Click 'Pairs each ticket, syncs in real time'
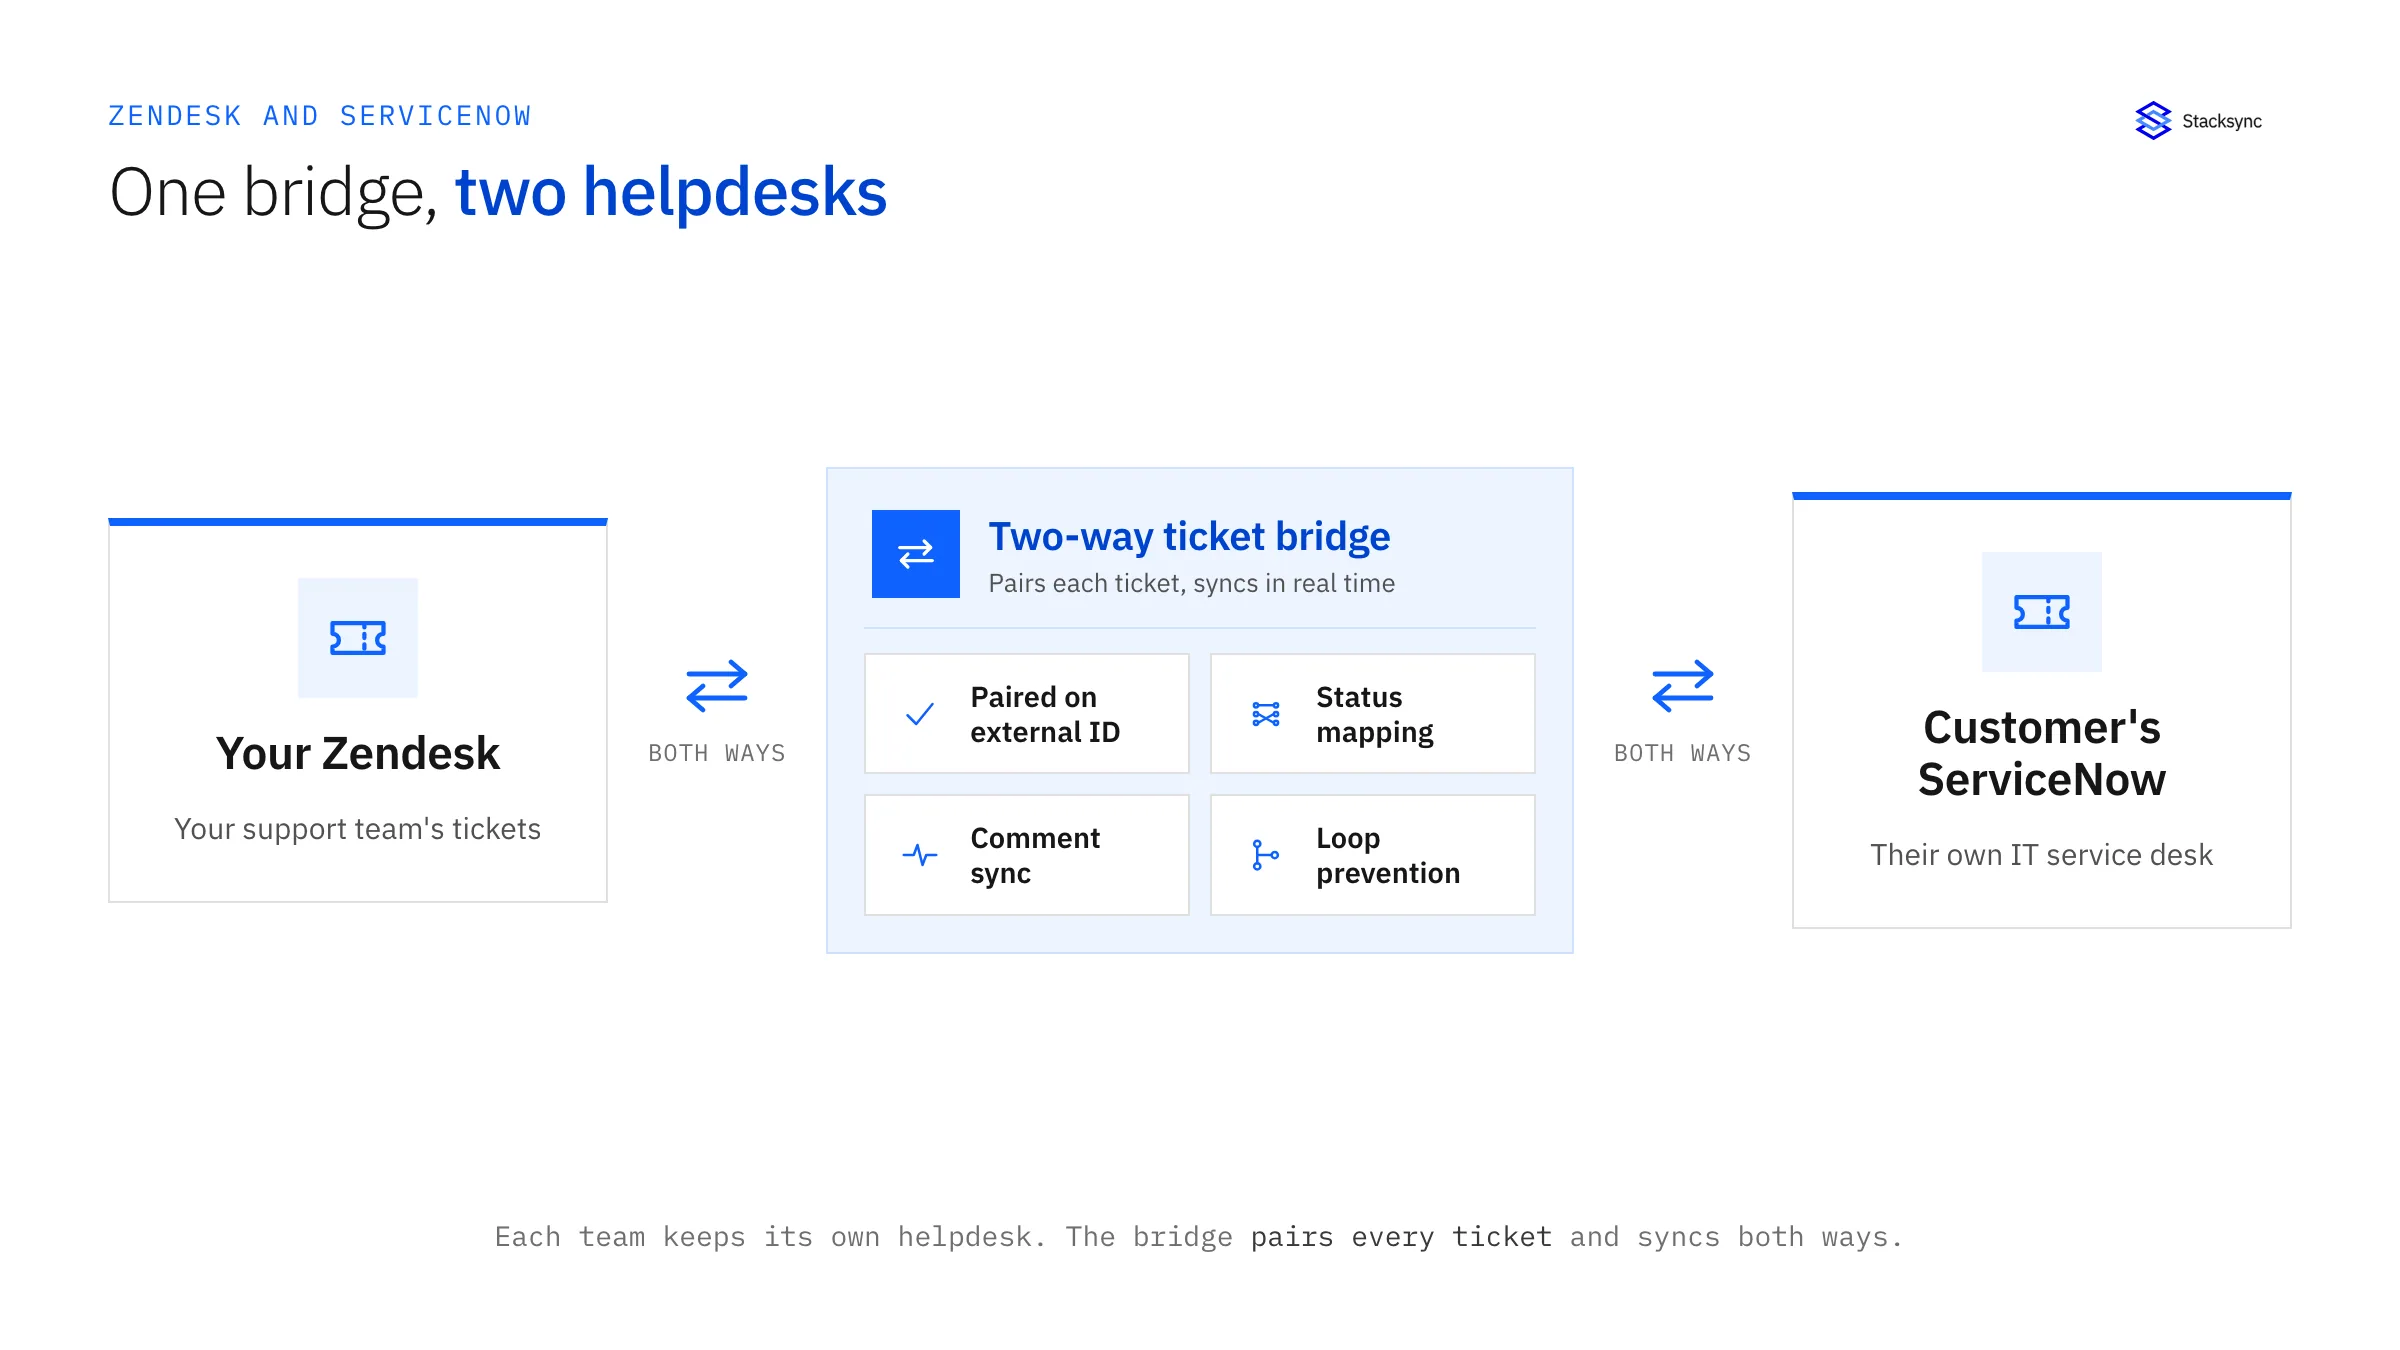Screen dimensions: 2400x1350 [1192, 583]
